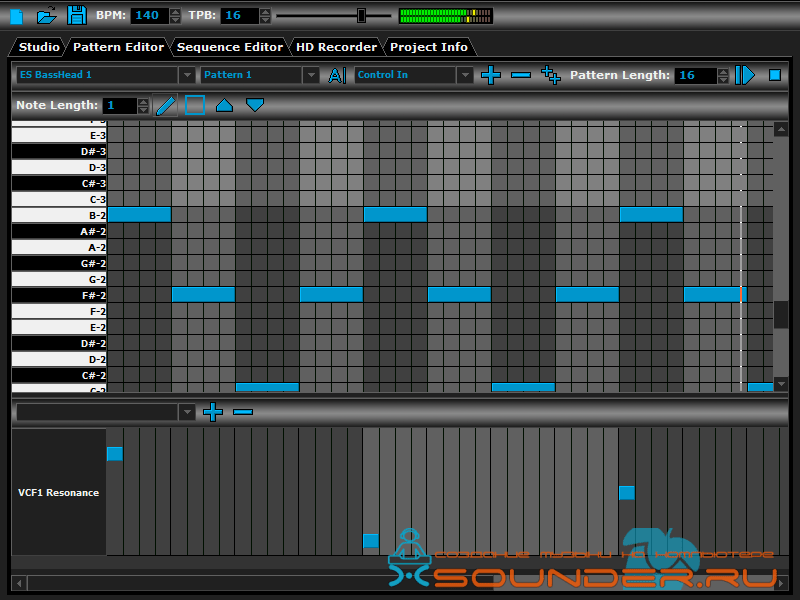The width and height of the screenshot is (800, 600).
Task: Clone pattern with double-plus icon
Action: (551, 75)
